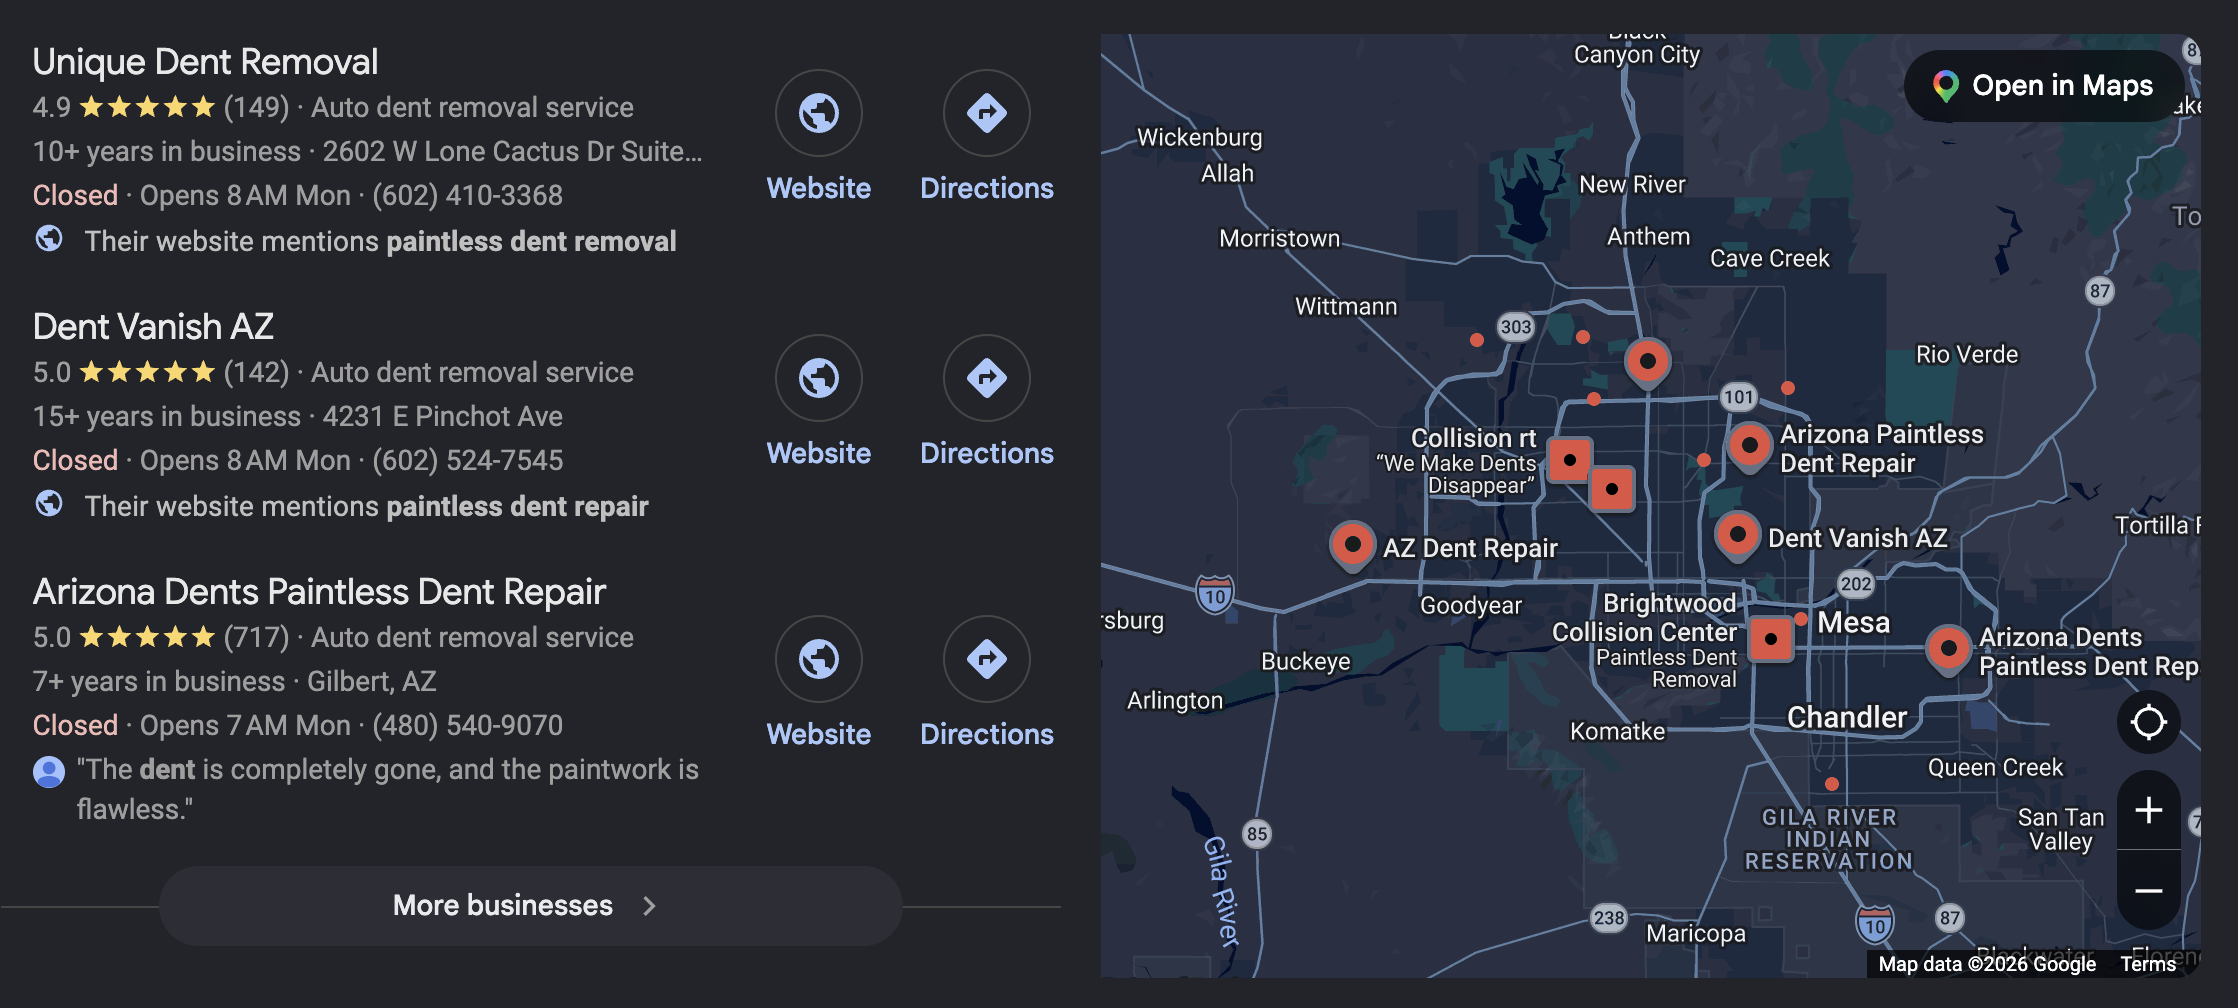Open the Dent Vanish AZ listing title in results list

coord(153,327)
